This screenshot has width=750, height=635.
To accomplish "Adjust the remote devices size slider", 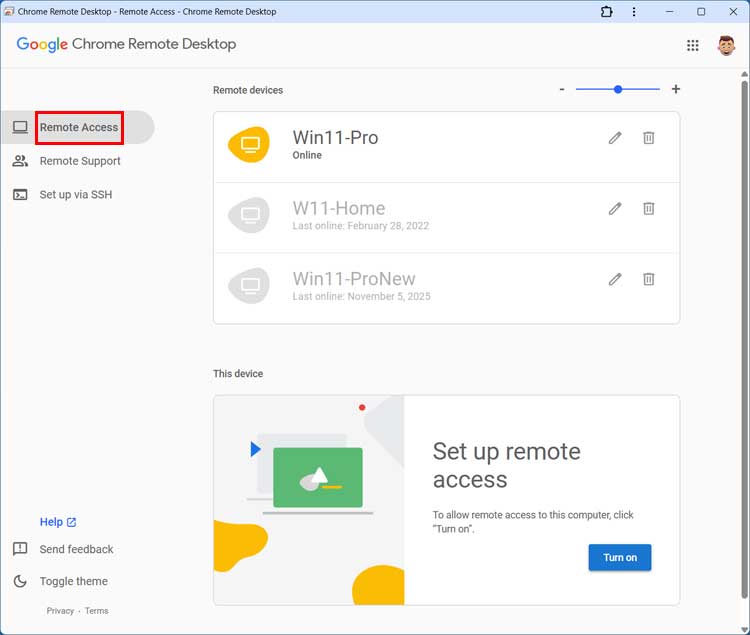I will 618,89.
